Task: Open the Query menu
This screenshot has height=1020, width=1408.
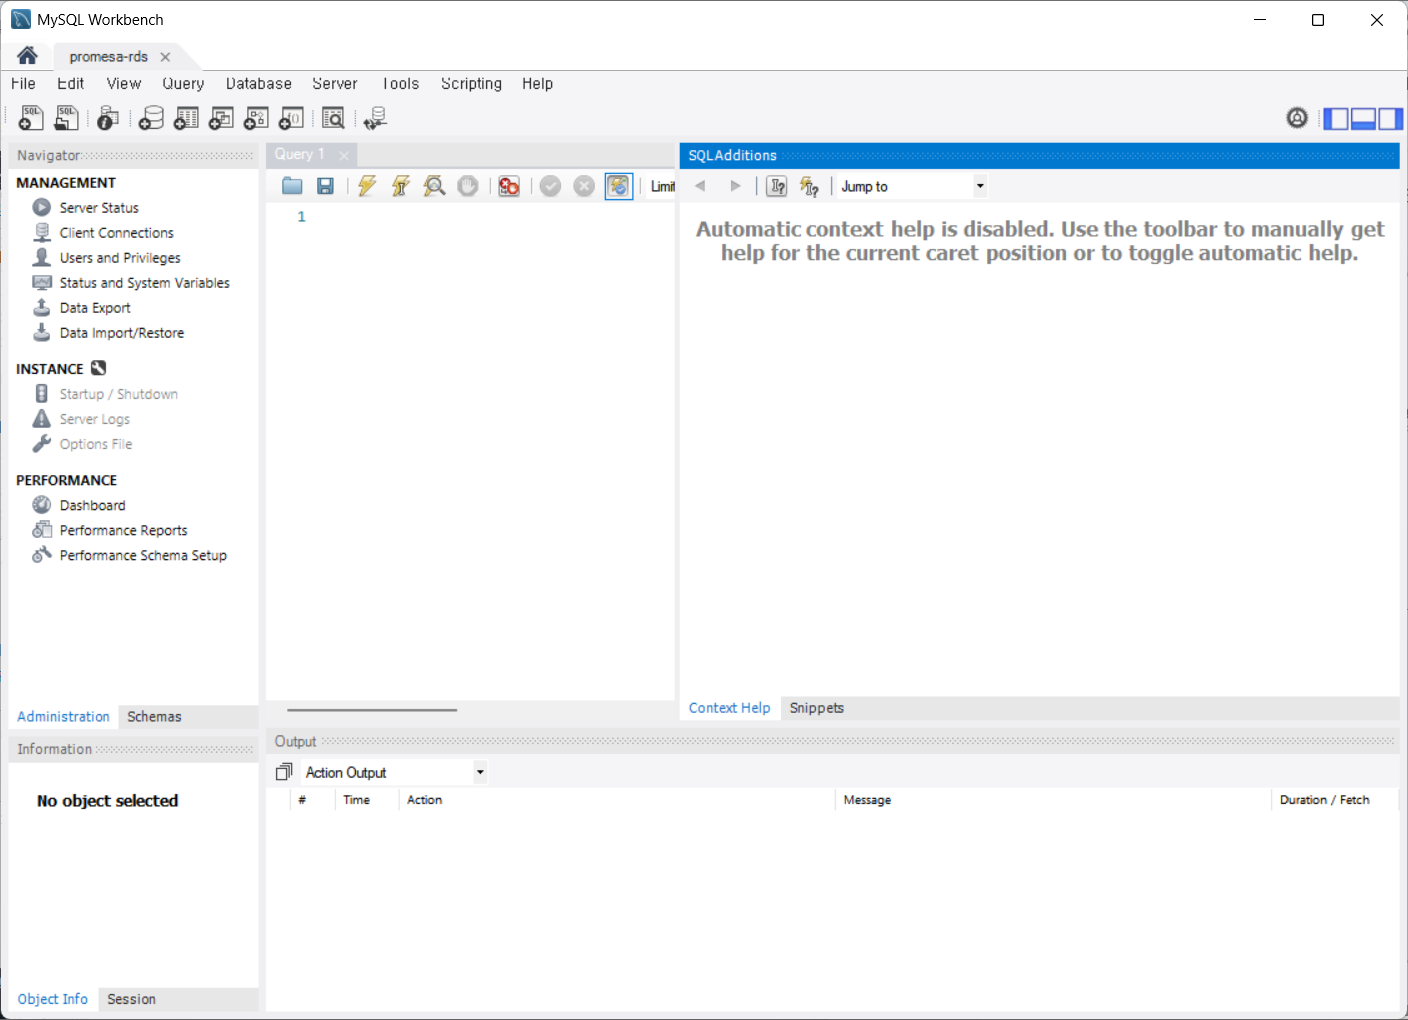Action: click(183, 84)
